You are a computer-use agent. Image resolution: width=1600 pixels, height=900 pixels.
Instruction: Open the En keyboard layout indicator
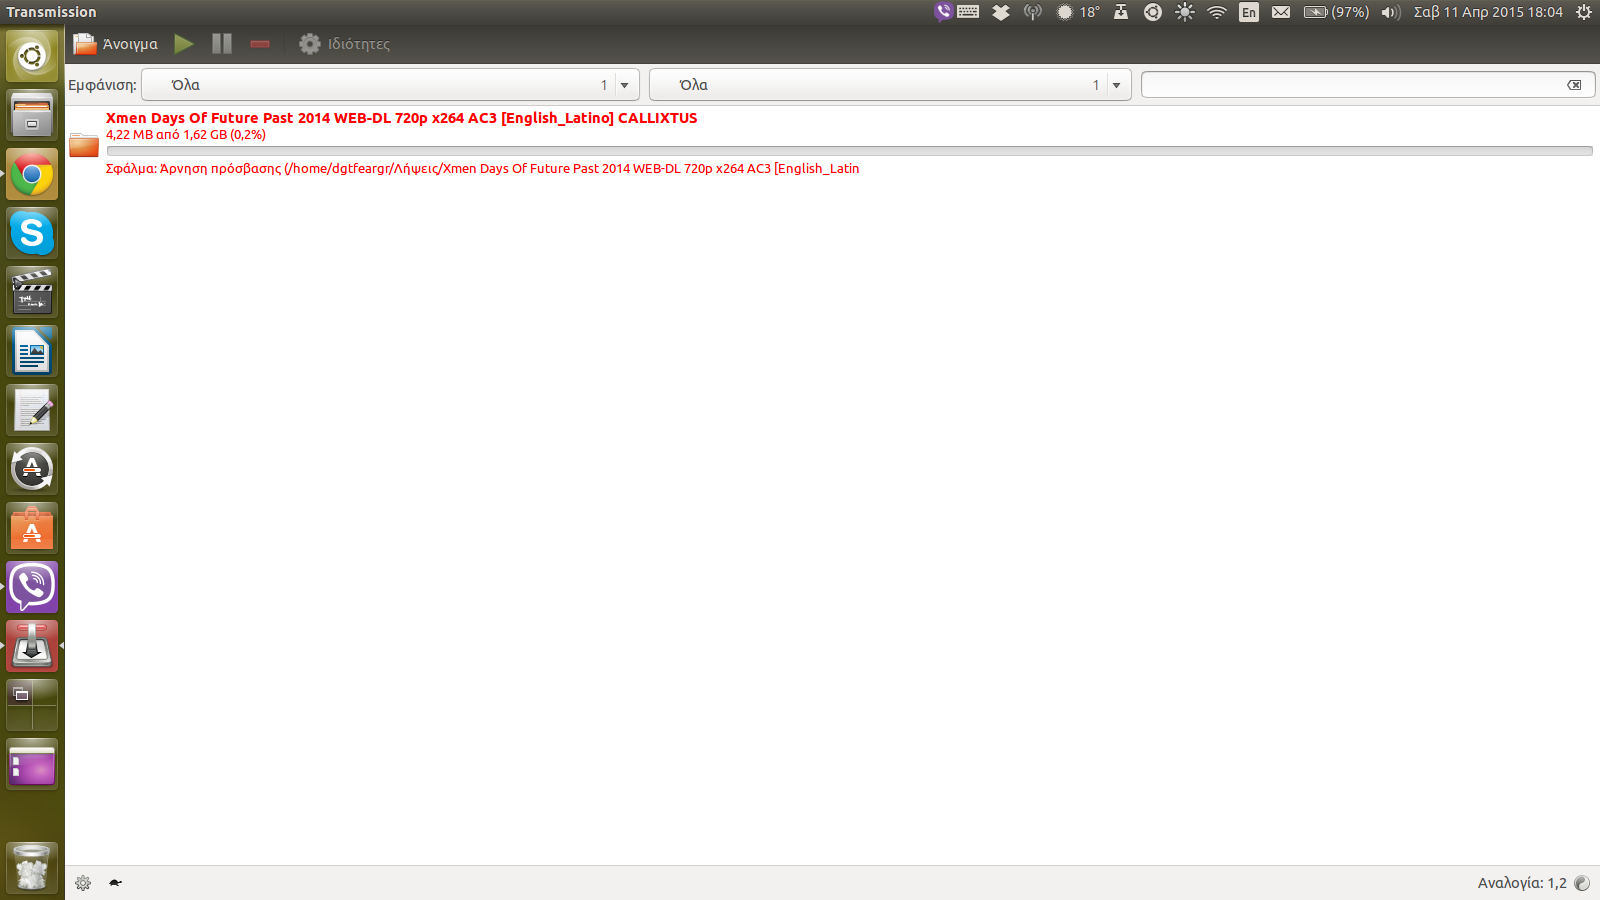1249,12
